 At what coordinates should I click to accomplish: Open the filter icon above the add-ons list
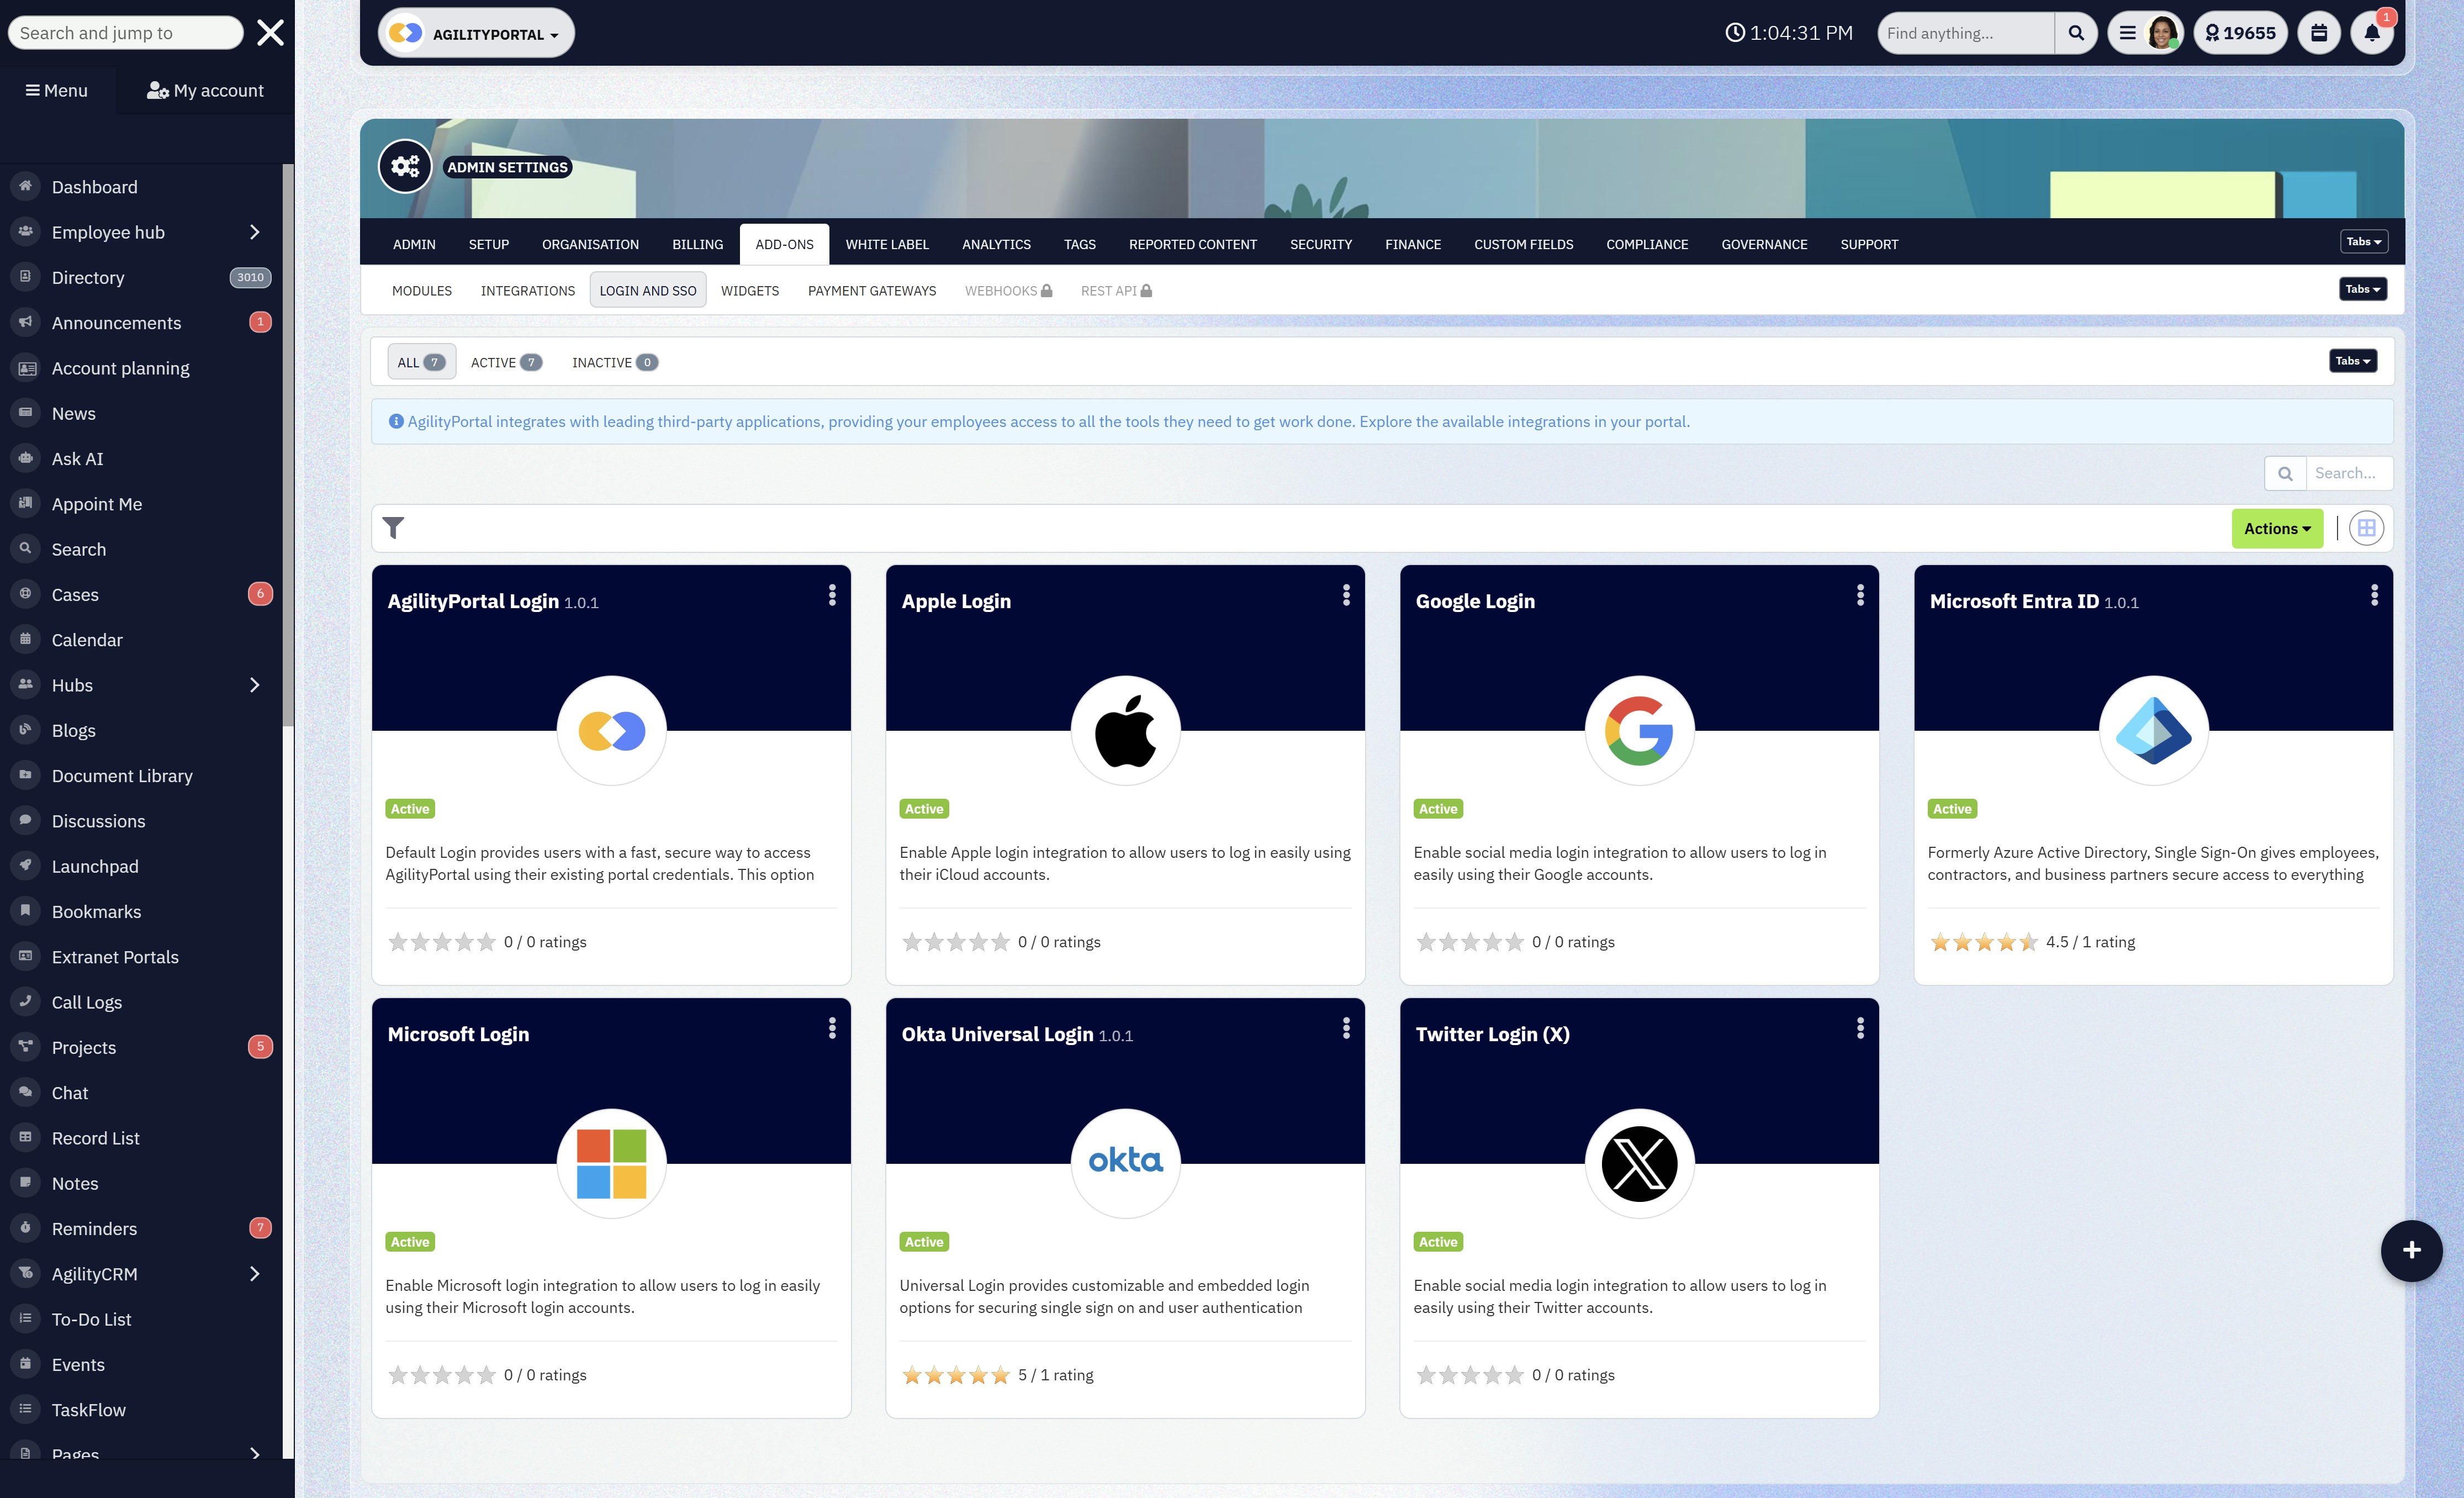[393, 527]
